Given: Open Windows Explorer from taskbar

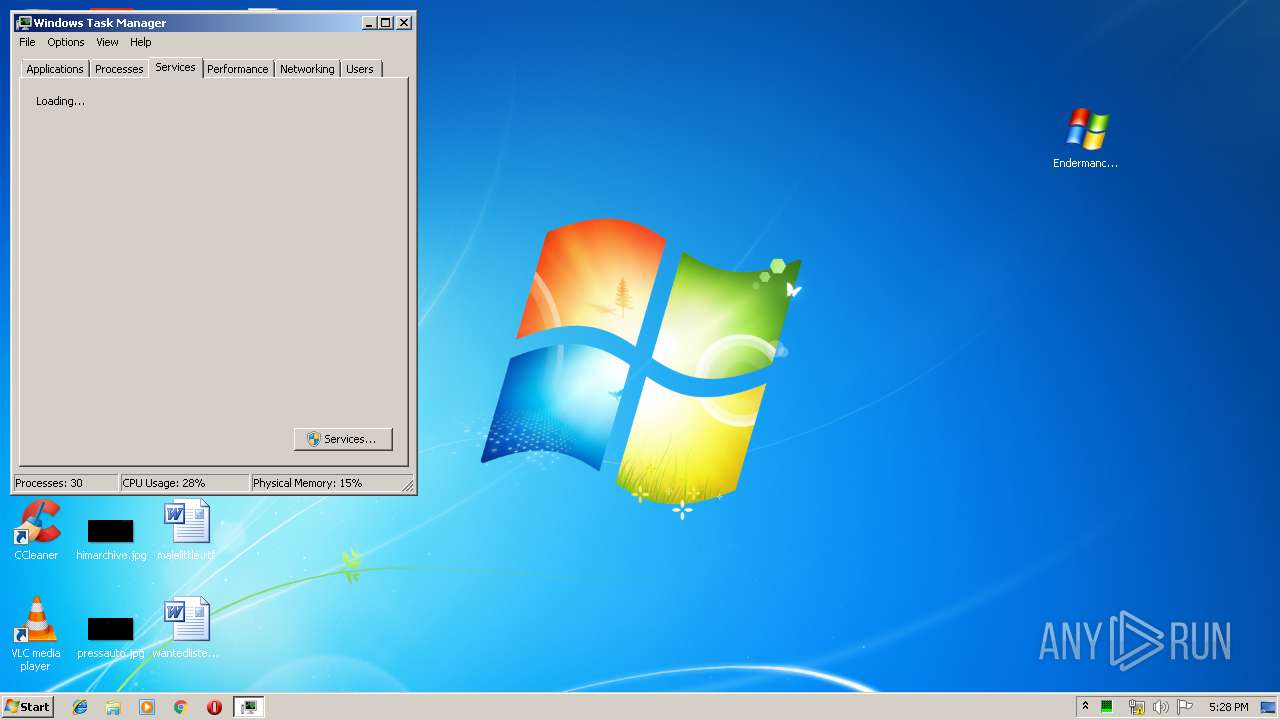Looking at the screenshot, I should (113, 707).
